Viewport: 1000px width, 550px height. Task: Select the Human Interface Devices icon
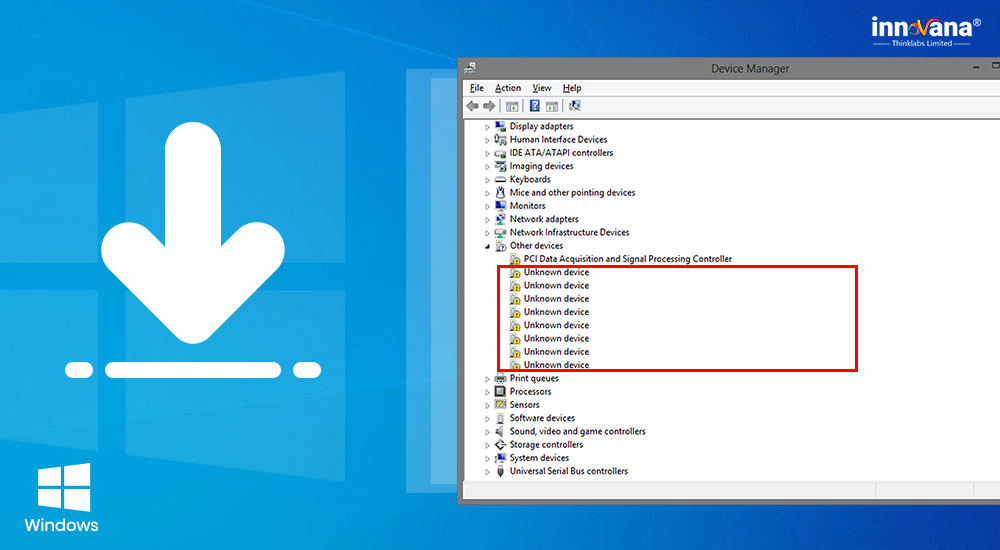(501, 140)
